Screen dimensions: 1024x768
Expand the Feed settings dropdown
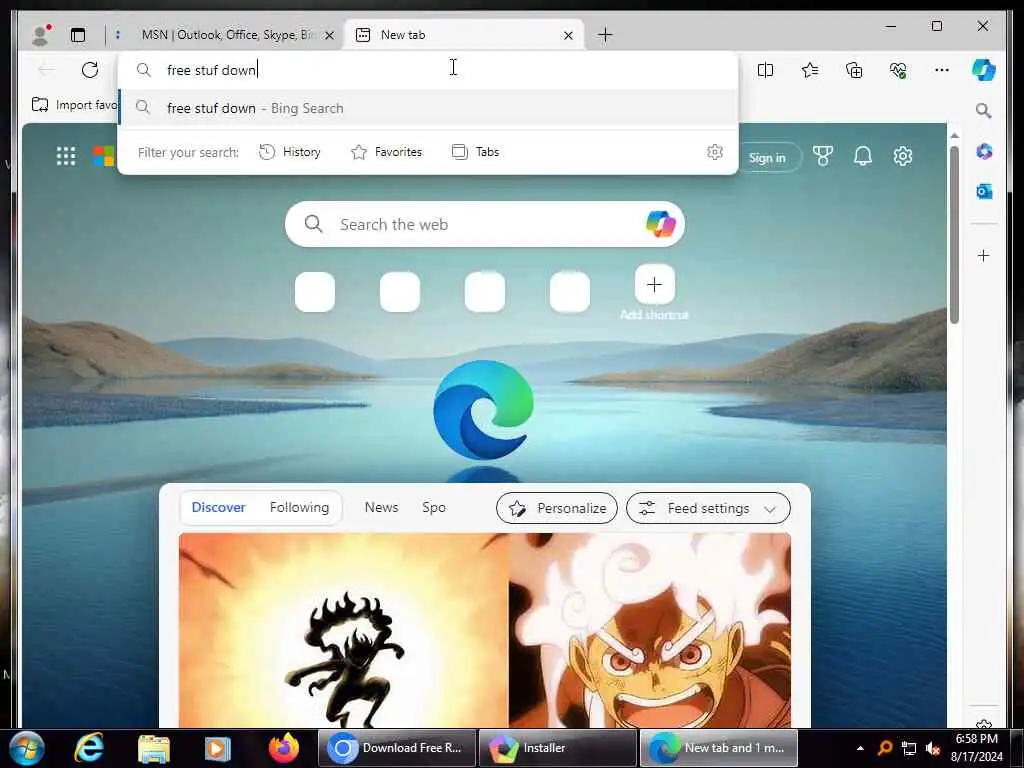click(708, 508)
